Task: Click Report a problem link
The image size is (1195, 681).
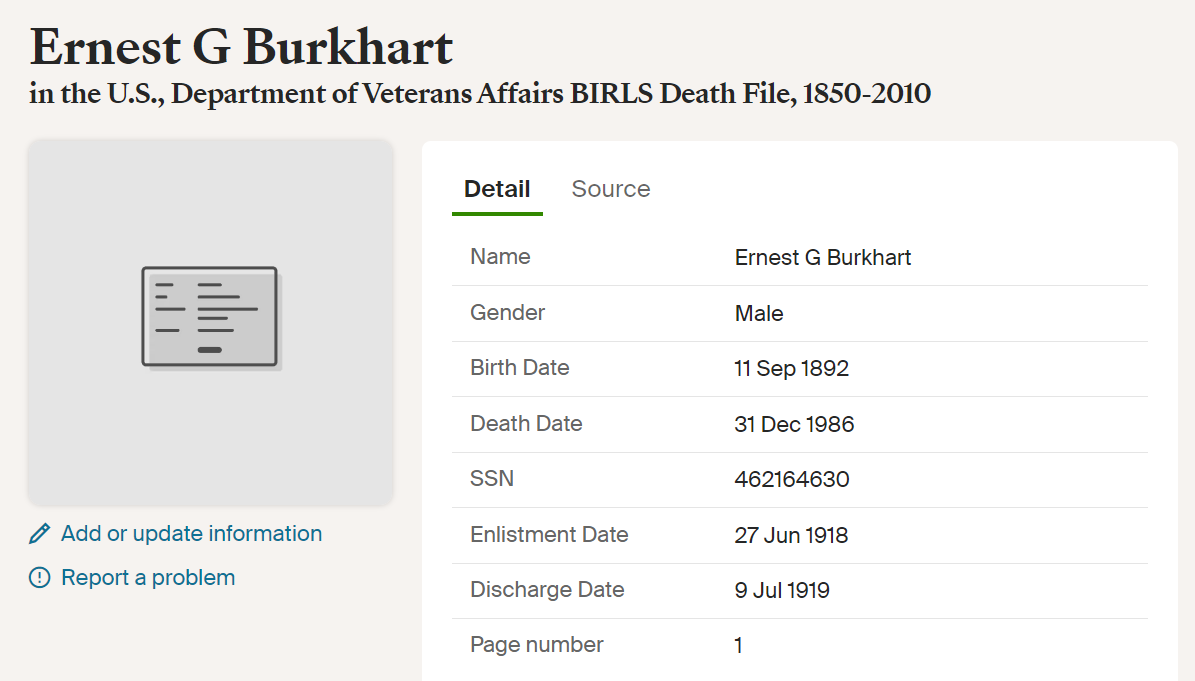Action: [x=148, y=577]
